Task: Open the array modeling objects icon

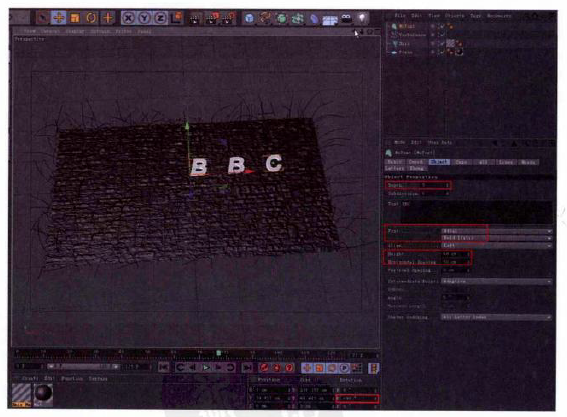Action: 298,18
